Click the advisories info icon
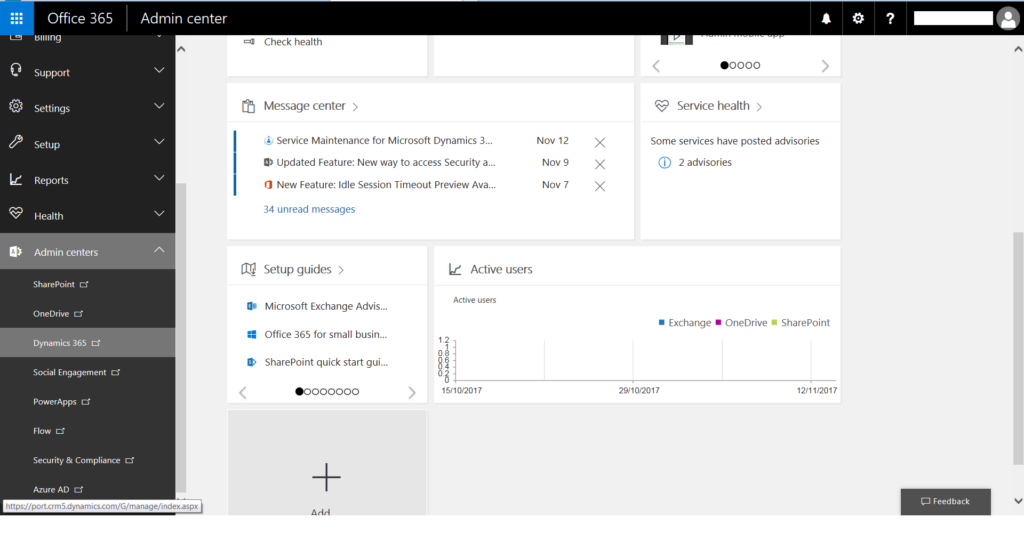This screenshot has height=550, width=1024. [664, 163]
